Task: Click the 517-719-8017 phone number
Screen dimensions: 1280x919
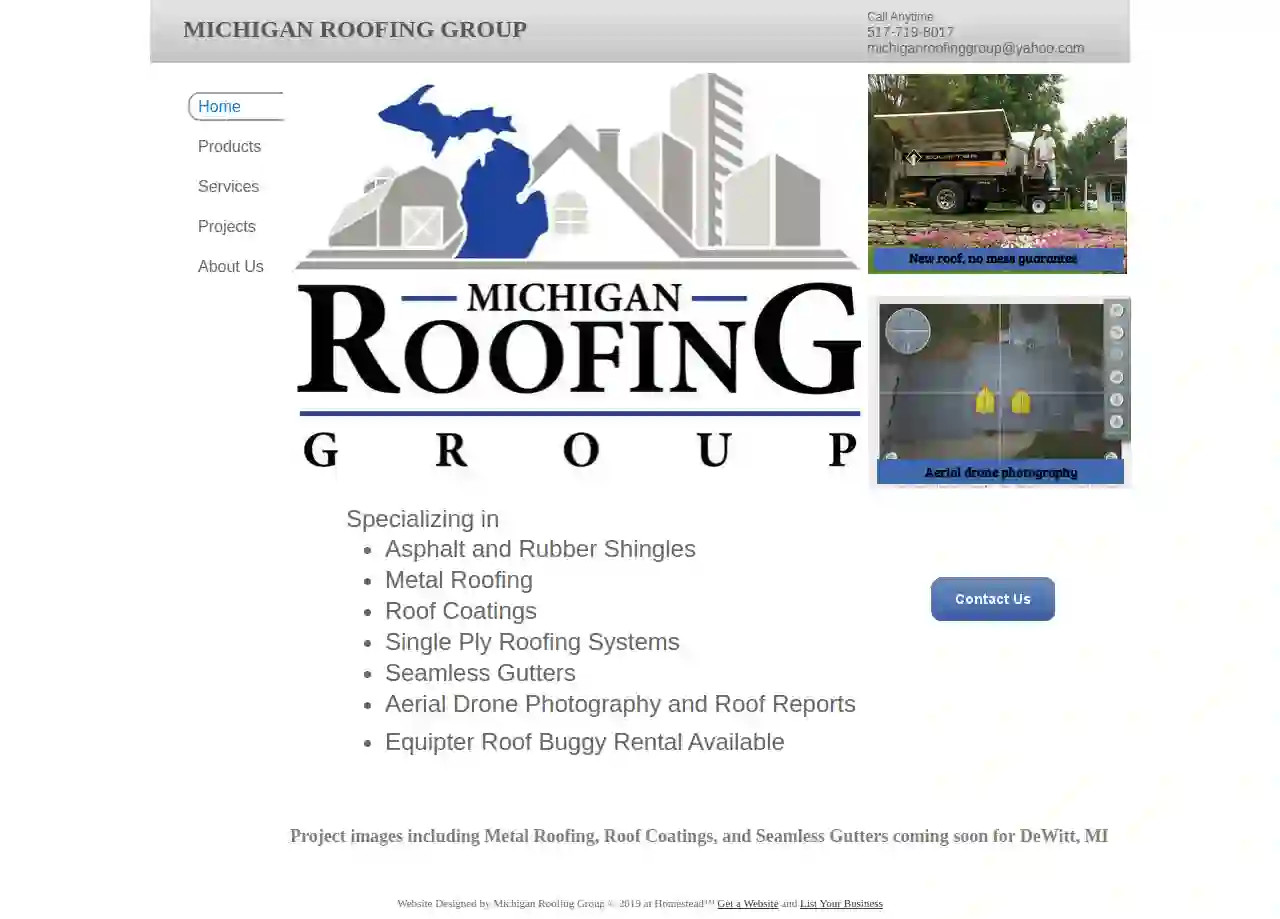Action: (x=910, y=32)
